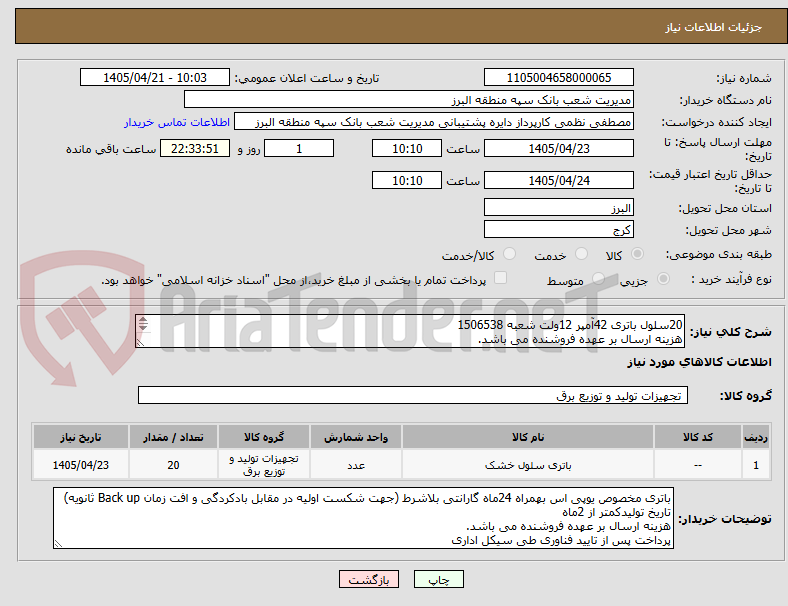This screenshot has height=606, width=788.
Task: Click the description box scroll arrows
Action: [143, 324]
